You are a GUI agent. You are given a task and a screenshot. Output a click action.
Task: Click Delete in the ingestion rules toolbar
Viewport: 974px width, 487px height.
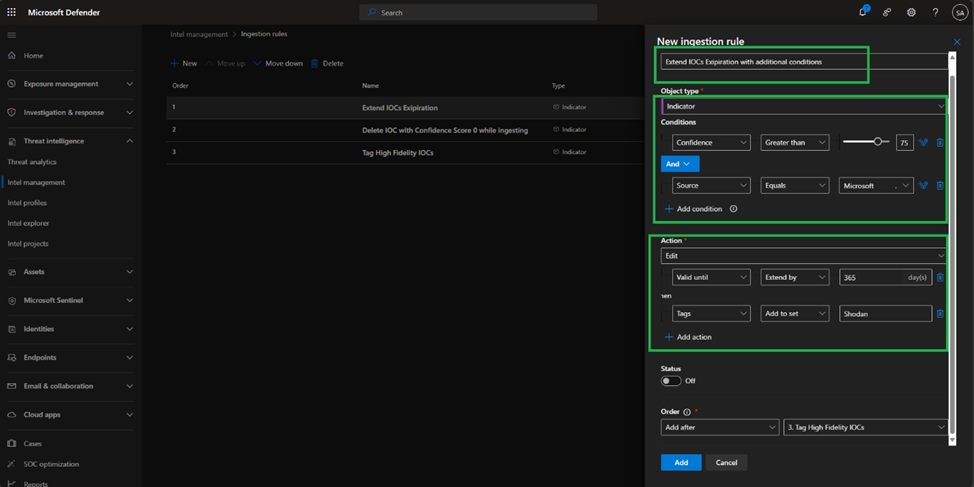point(327,63)
